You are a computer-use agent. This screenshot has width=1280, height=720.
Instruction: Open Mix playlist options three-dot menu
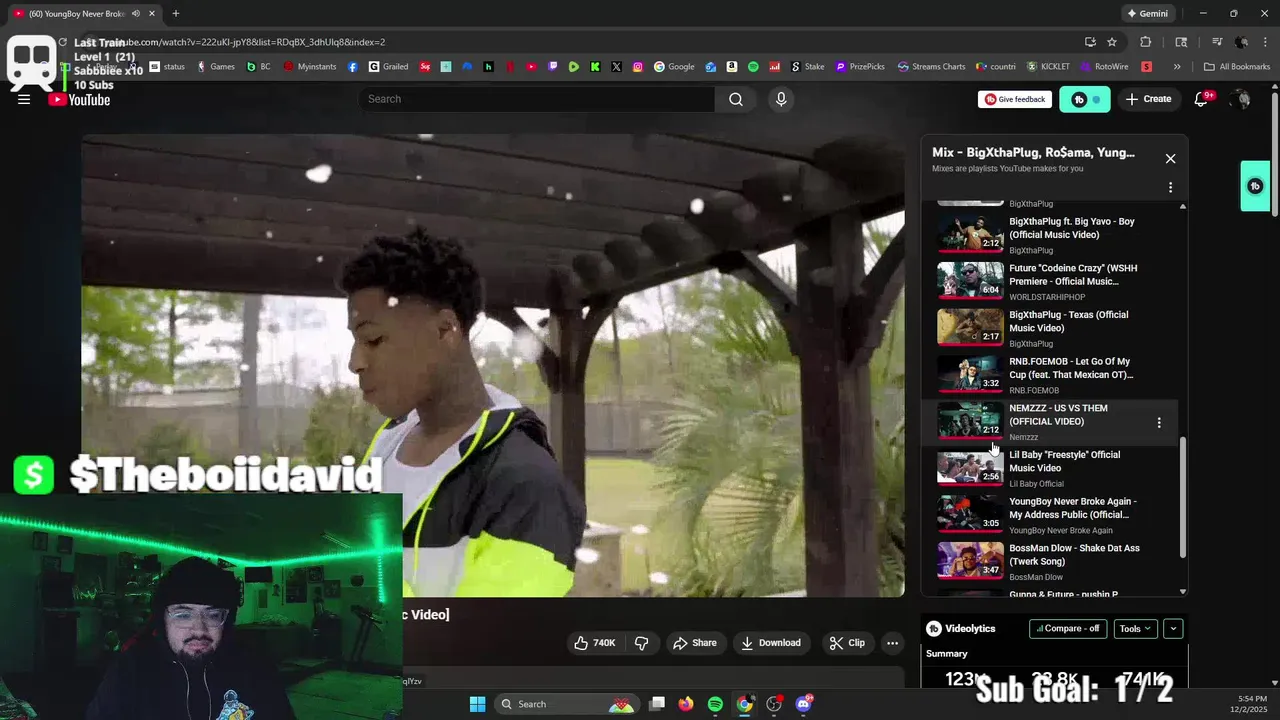point(1170,187)
